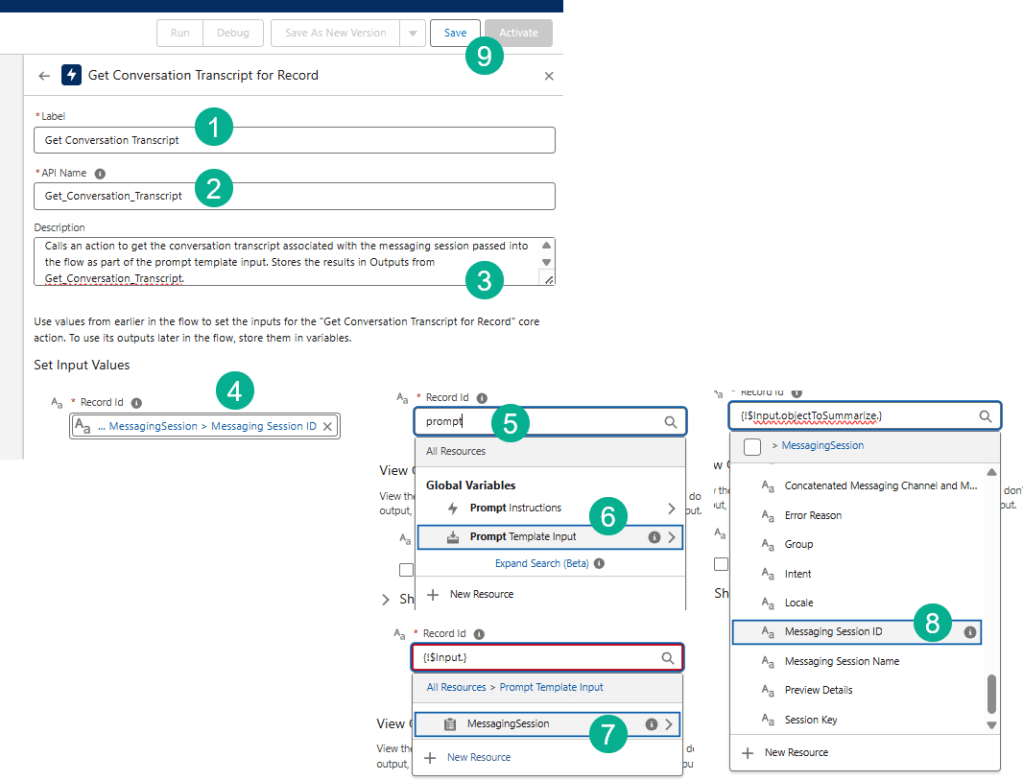
Task: Click the info icon next to Expand Search
Action: pyautogui.click(x=599, y=563)
